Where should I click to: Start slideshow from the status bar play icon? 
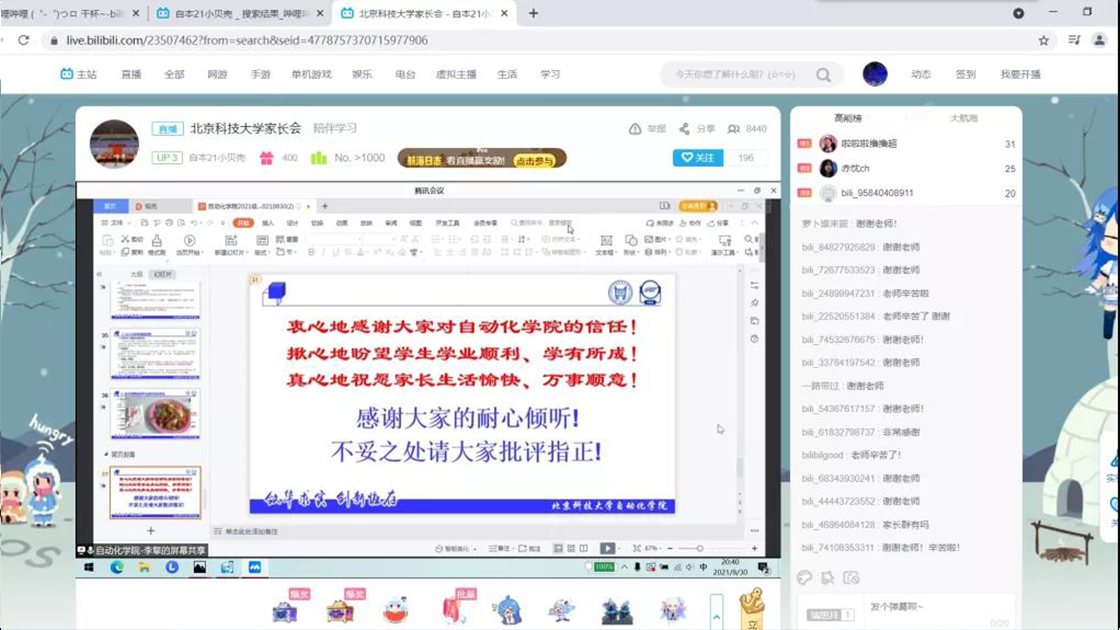tap(608, 548)
